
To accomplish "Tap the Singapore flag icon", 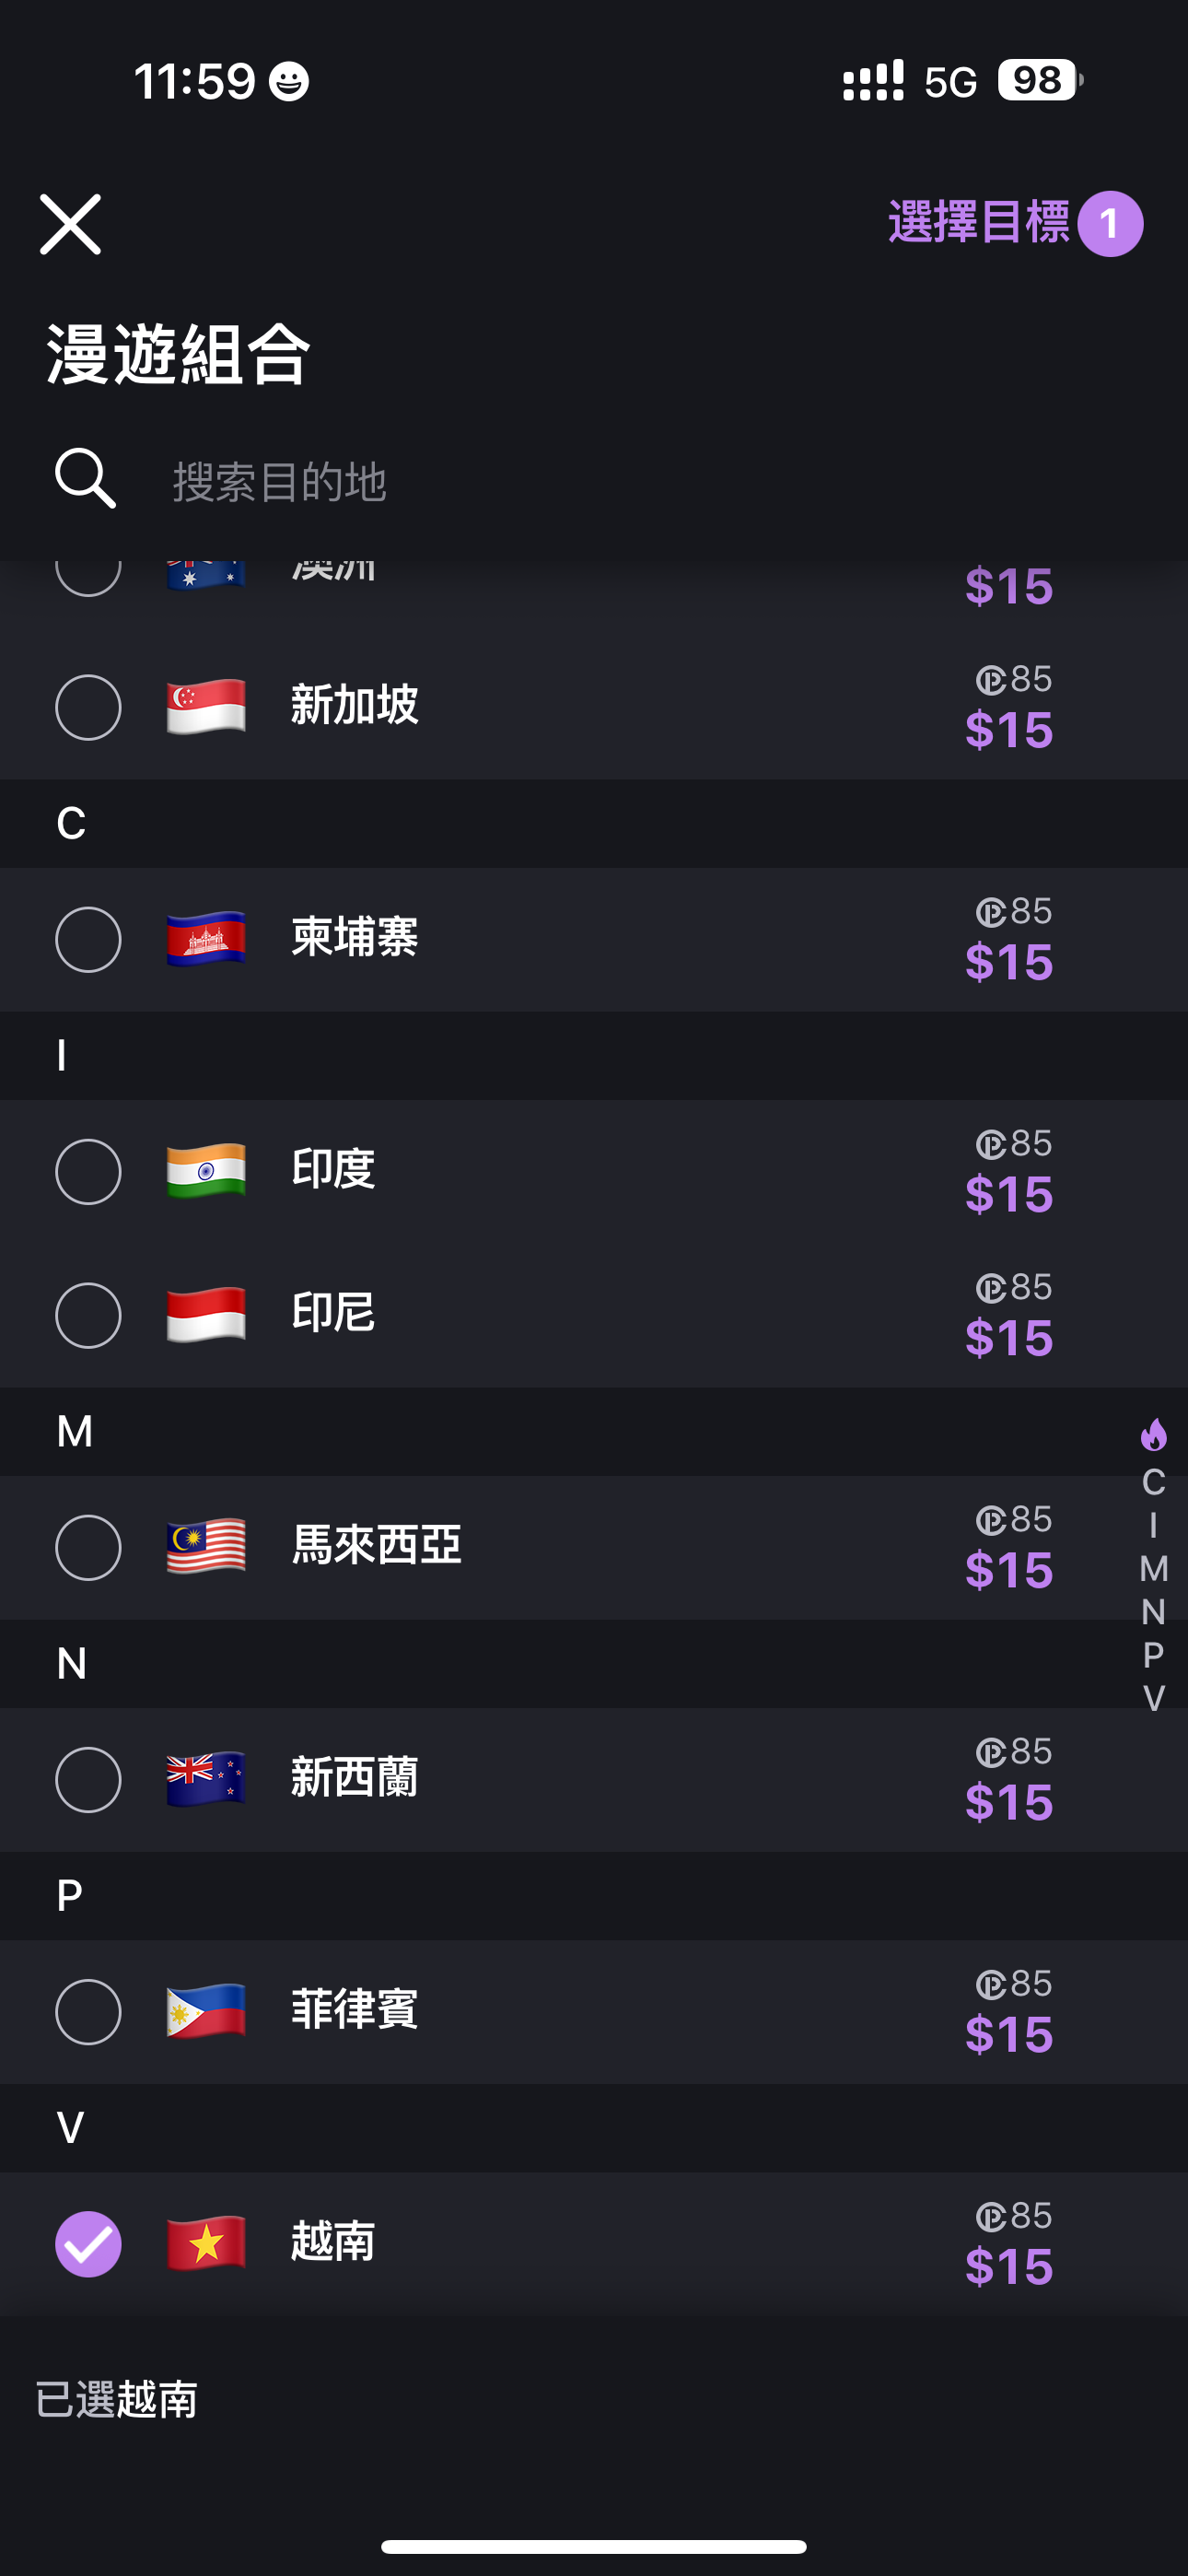I will (x=206, y=706).
